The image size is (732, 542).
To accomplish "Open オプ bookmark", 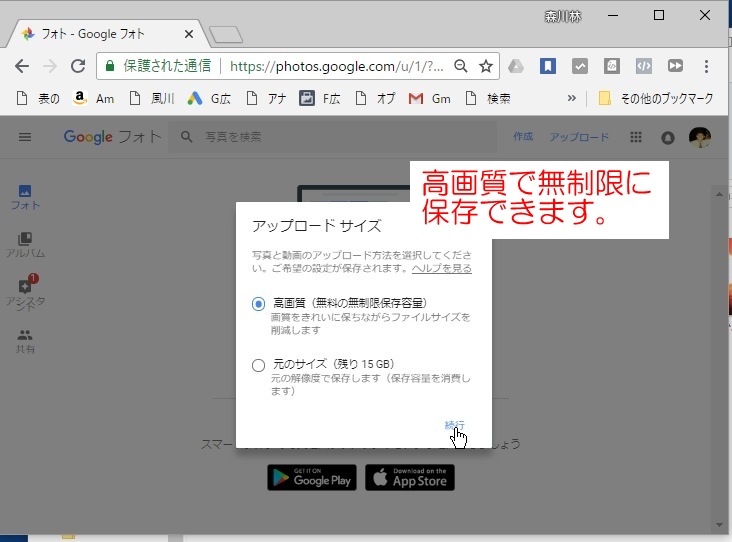I will click(375, 99).
